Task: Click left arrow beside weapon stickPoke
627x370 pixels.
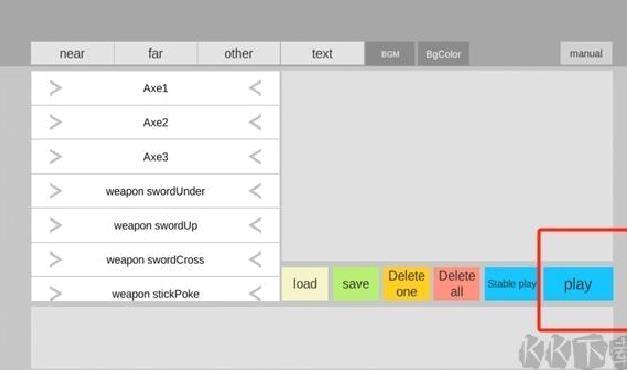Action: (x=255, y=294)
